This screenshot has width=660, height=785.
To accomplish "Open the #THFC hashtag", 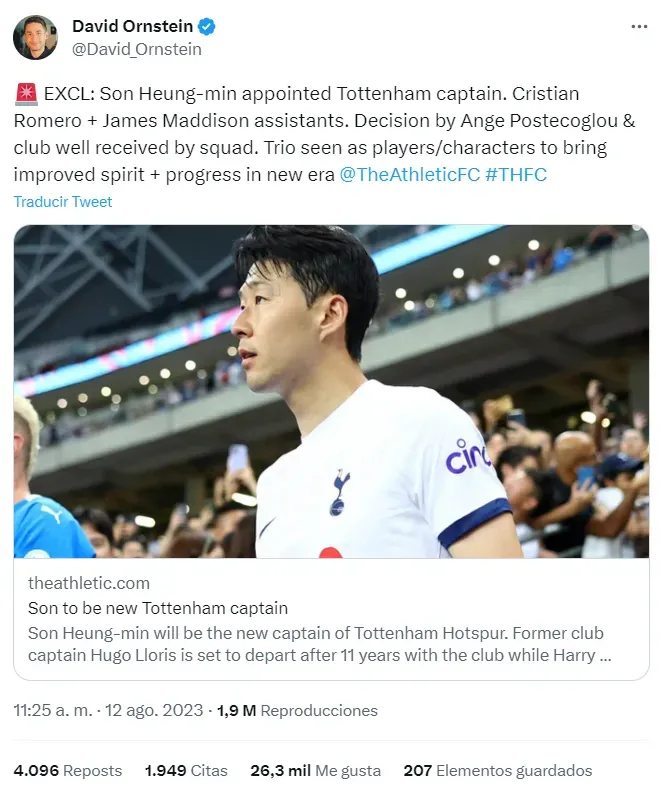I will point(516,175).
